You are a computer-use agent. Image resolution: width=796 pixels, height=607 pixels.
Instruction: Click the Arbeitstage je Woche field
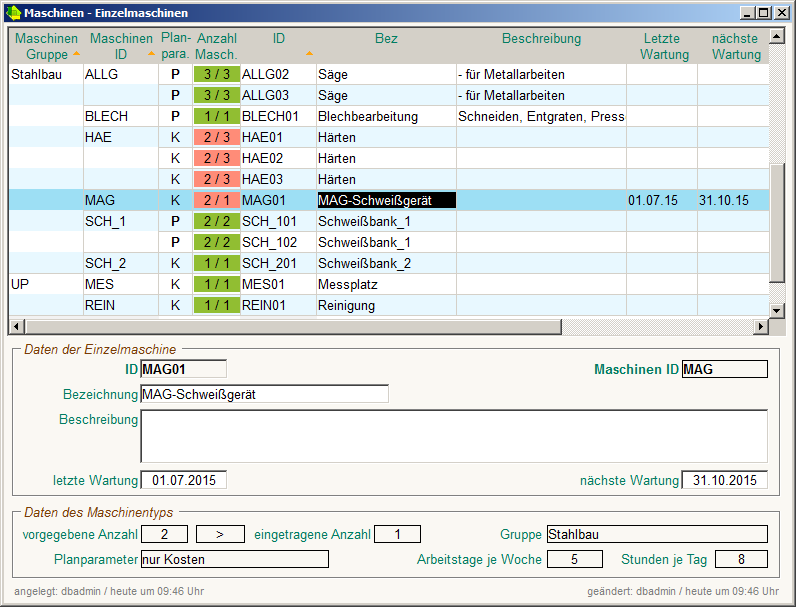[575, 559]
